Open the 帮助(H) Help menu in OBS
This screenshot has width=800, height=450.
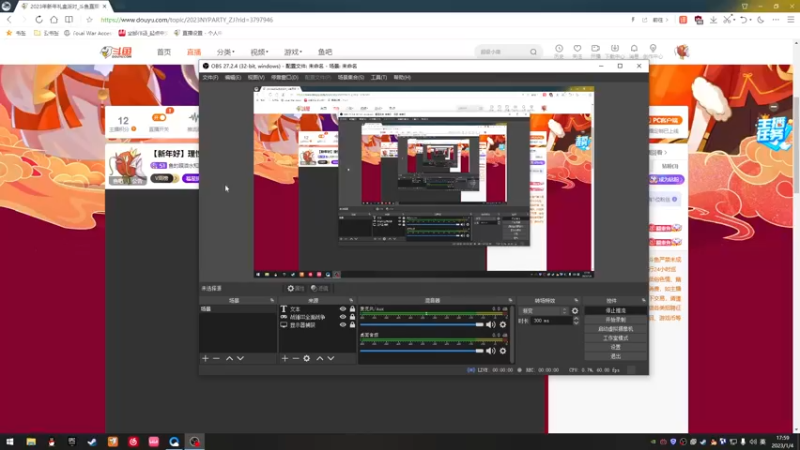click(x=402, y=78)
